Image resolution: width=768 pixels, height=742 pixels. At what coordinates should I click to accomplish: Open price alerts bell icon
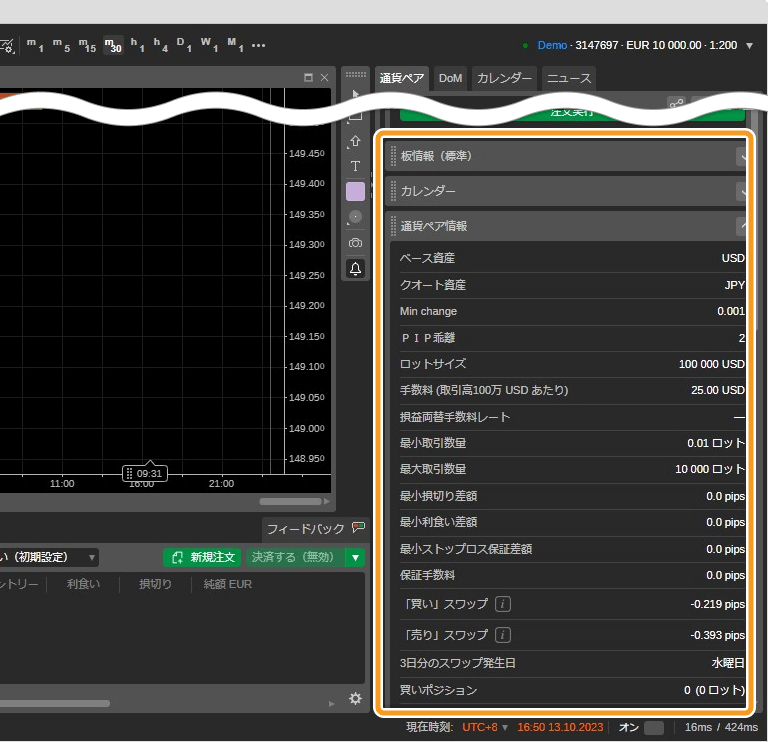(356, 268)
